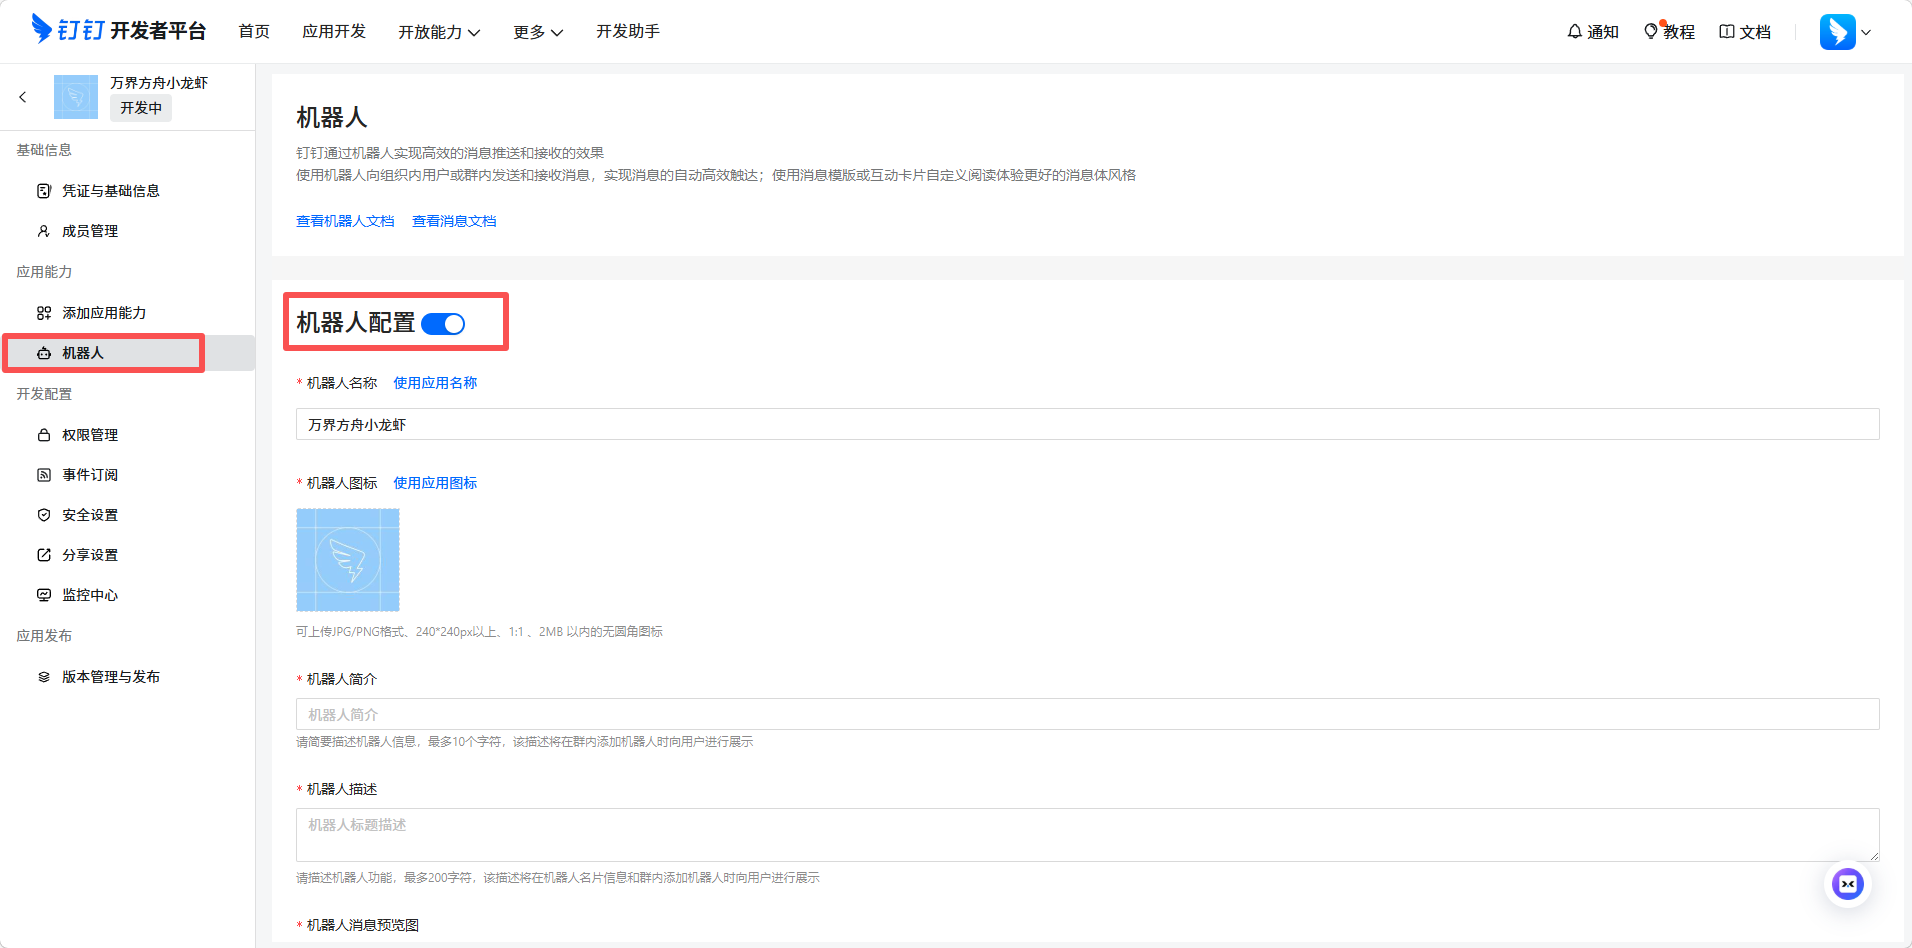
Task: Go to 成员管理 in sidebar
Action: 90,231
